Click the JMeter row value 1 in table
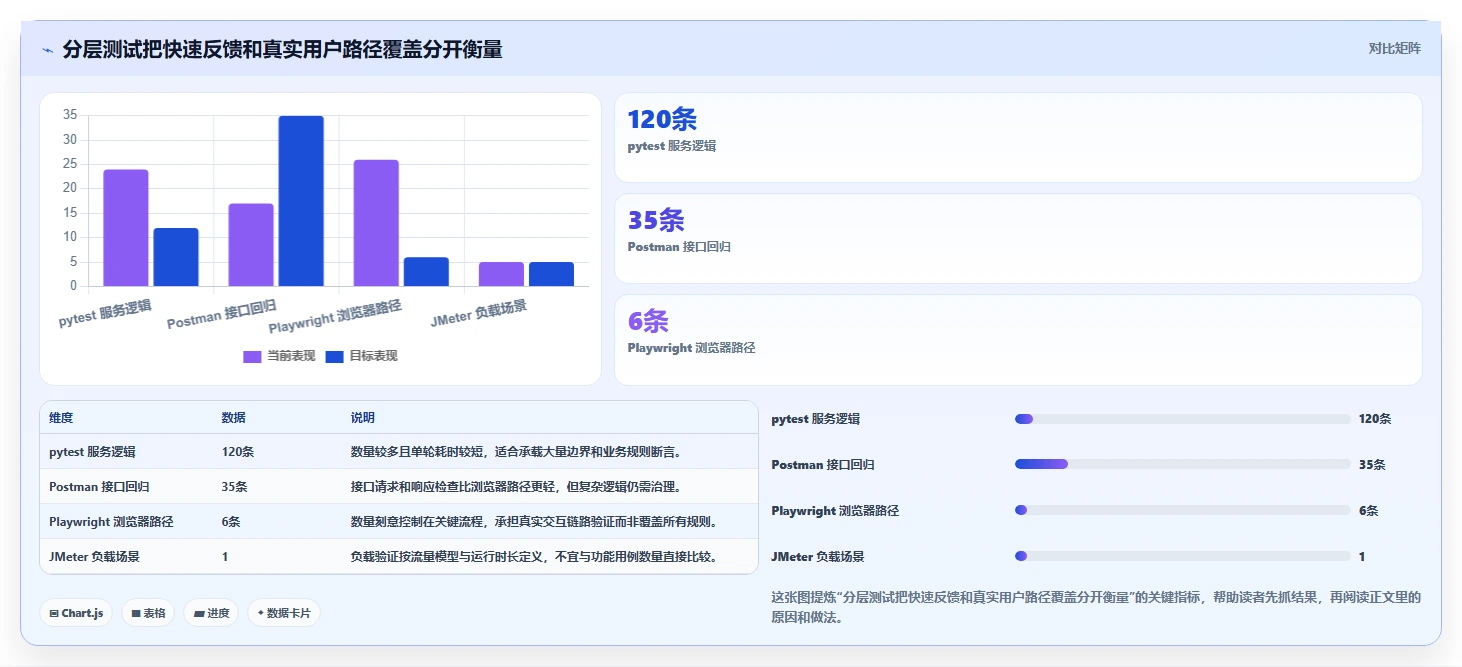The height and width of the screenshot is (667, 1462). pyautogui.click(x=225, y=557)
